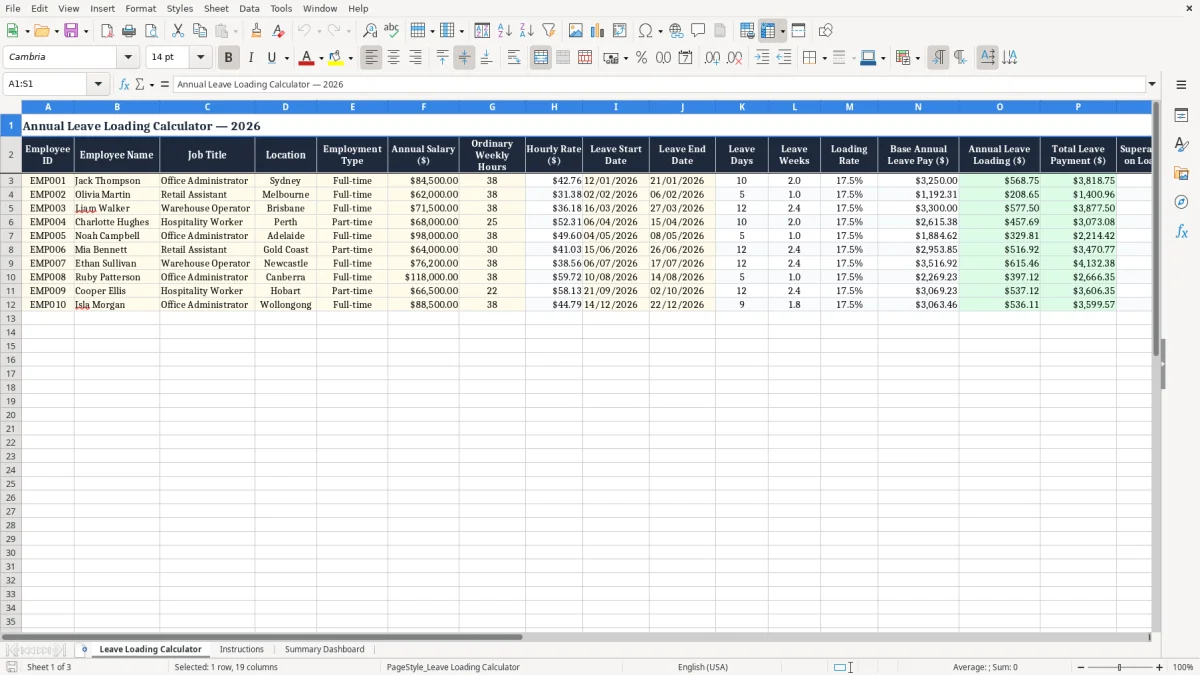The width and height of the screenshot is (1200, 675).
Task: Run the Spelling check
Action: tap(392, 31)
